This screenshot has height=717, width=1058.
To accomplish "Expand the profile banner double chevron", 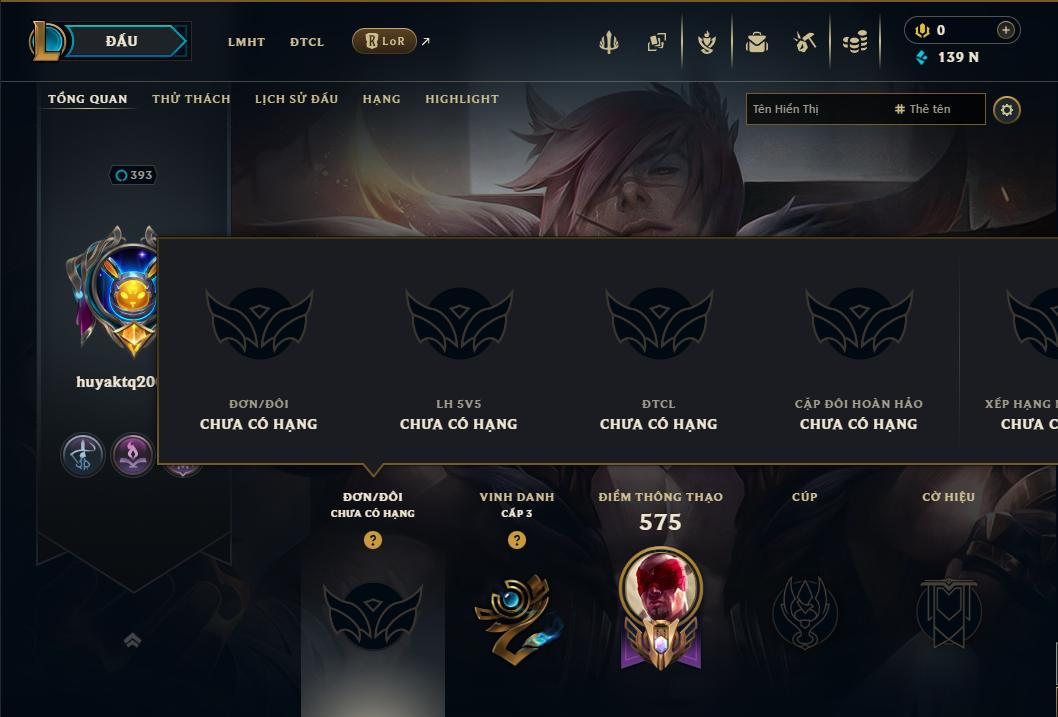I will [132, 640].
